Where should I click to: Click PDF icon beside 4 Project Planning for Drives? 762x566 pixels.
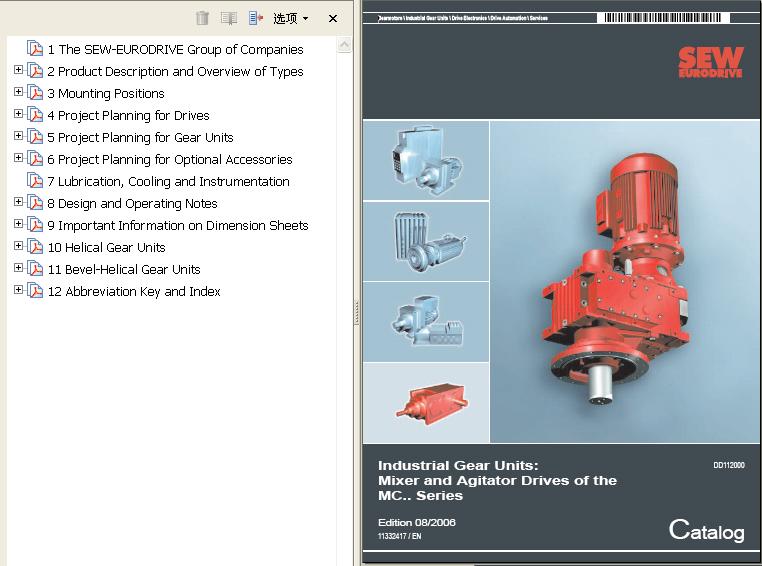click(35, 115)
